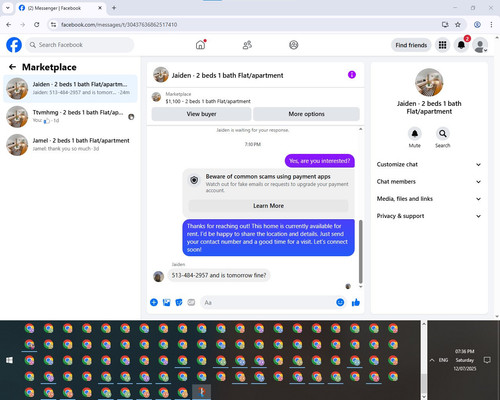
Task: Show hidden system tray icons chevron
Action: [x=432, y=360]
